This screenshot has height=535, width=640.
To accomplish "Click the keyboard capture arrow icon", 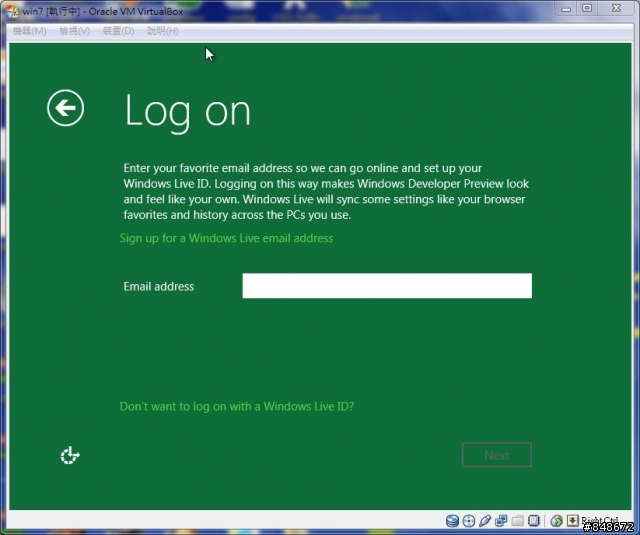I will [573, 520].
